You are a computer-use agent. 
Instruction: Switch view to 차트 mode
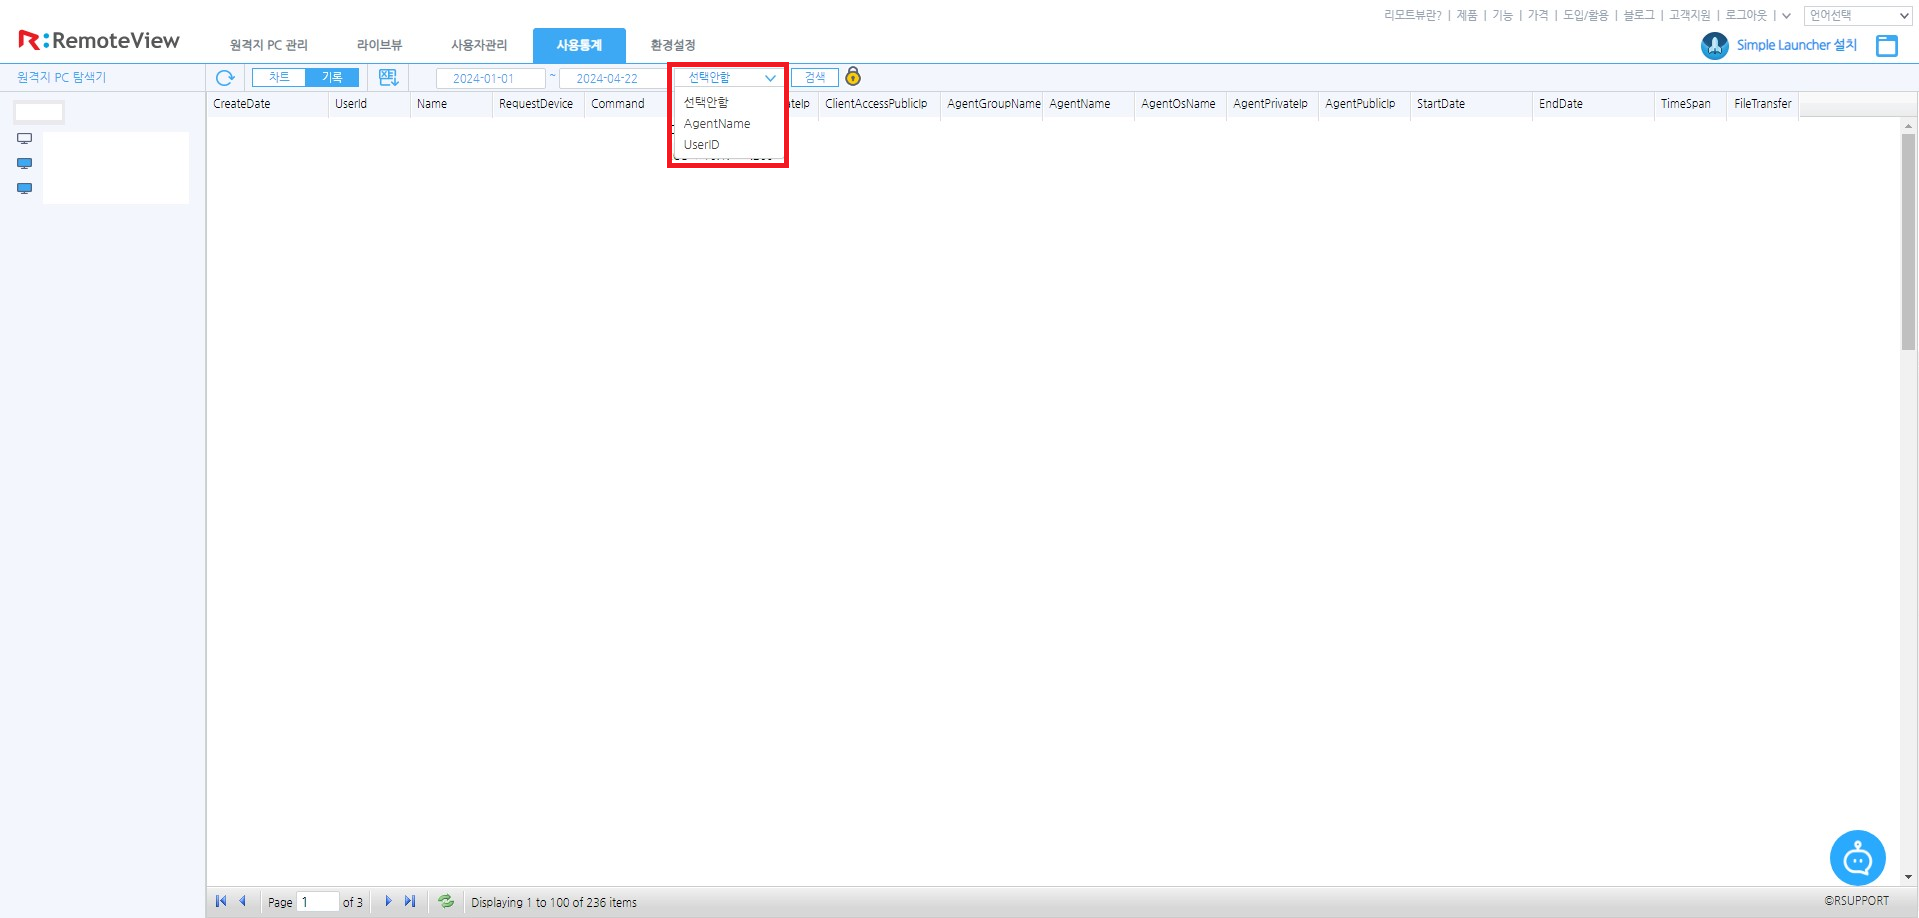coord(279,77)
